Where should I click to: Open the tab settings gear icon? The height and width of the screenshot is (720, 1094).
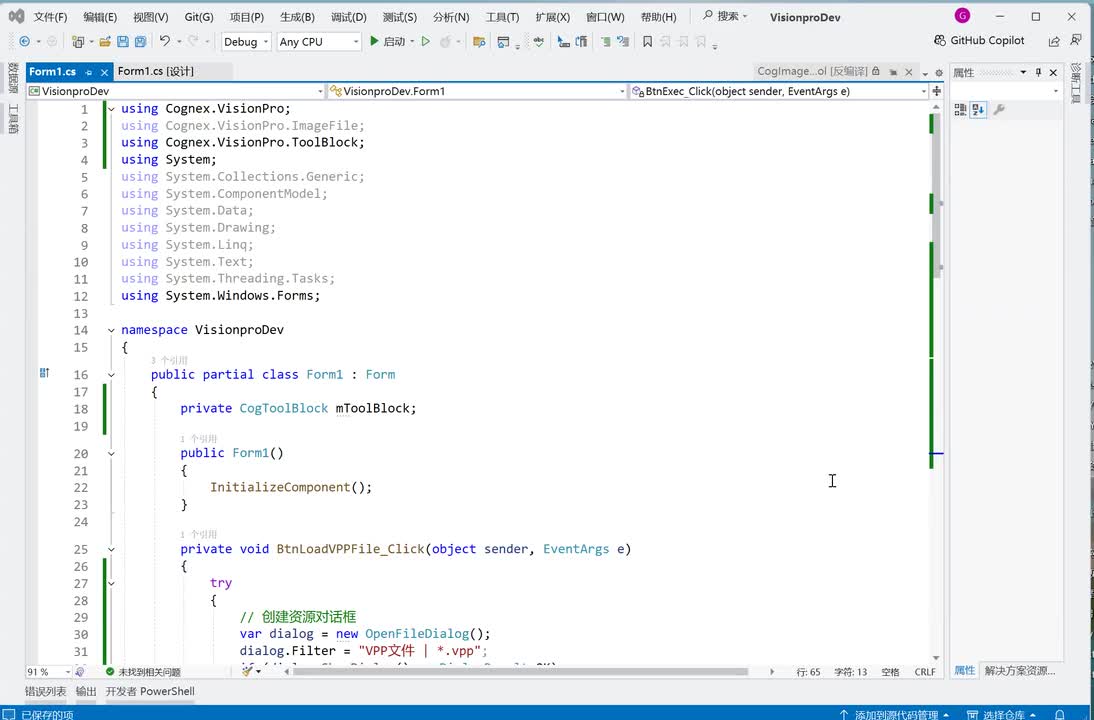(938, 73)
